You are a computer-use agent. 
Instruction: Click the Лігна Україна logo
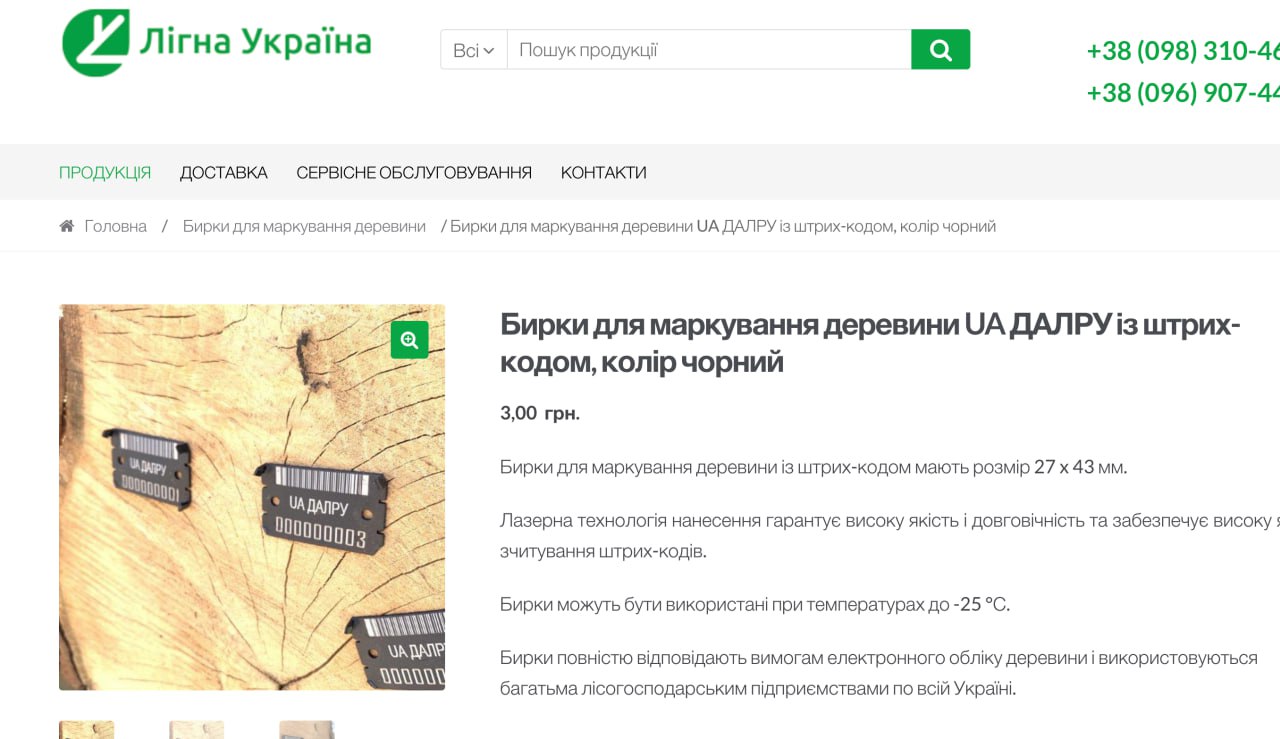tap(216, 43)
